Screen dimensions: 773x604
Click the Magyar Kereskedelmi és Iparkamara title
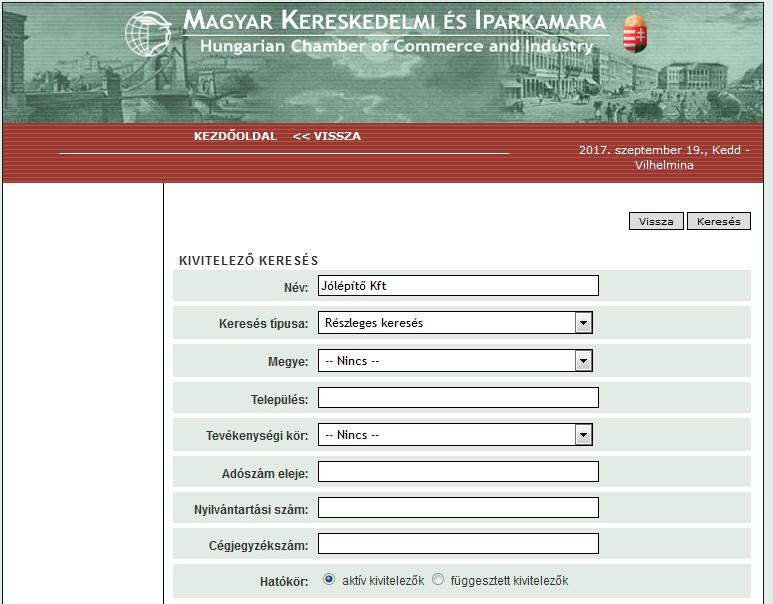pos(394,21)
